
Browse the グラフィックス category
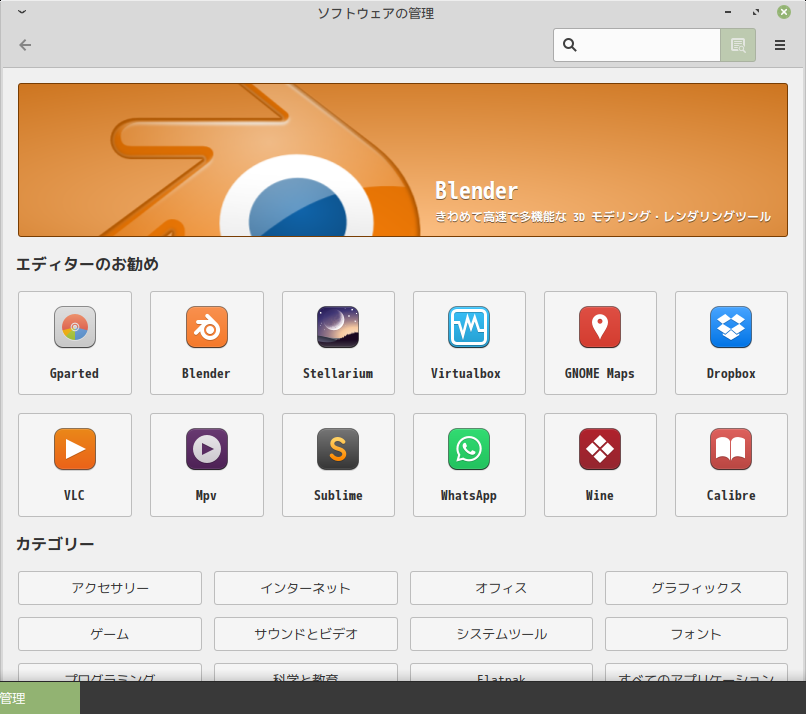(x=697, y=588)
